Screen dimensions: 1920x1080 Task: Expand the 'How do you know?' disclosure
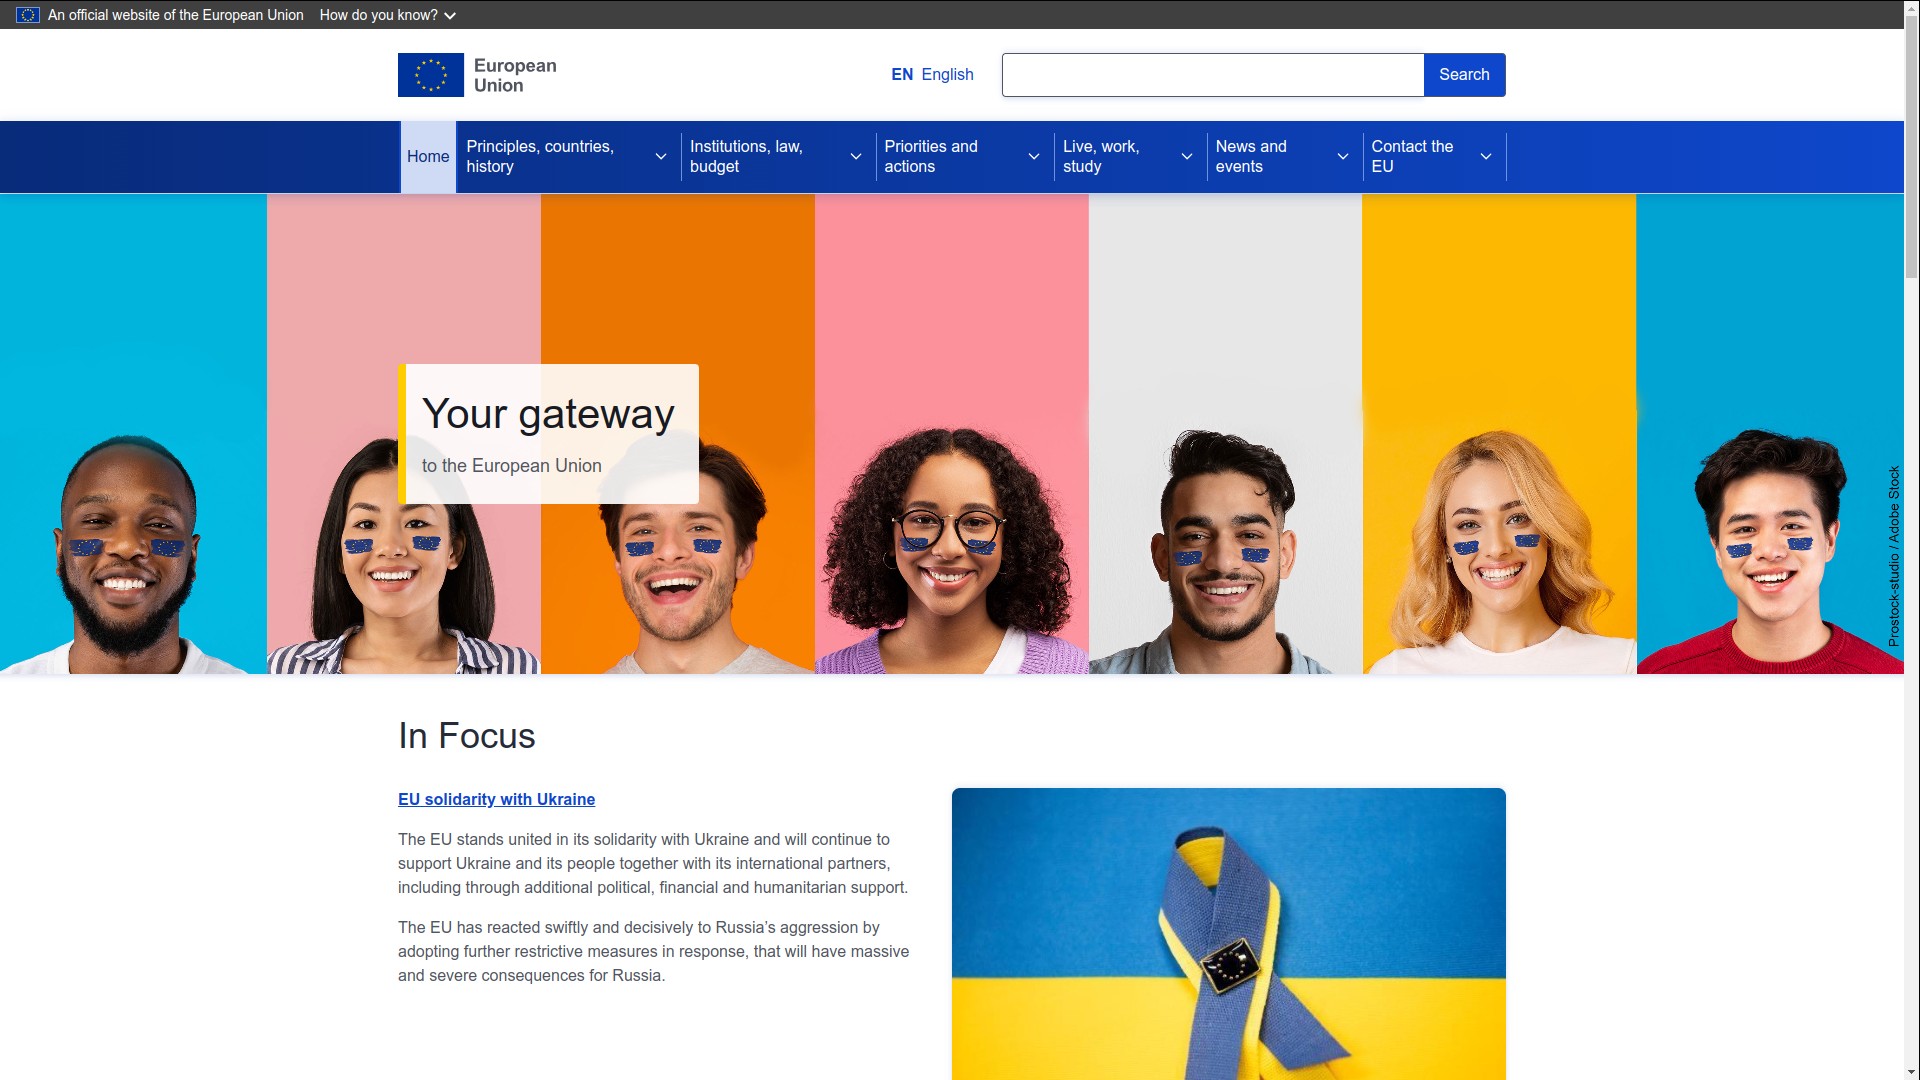pyautogui.click(x=388, y=15)
